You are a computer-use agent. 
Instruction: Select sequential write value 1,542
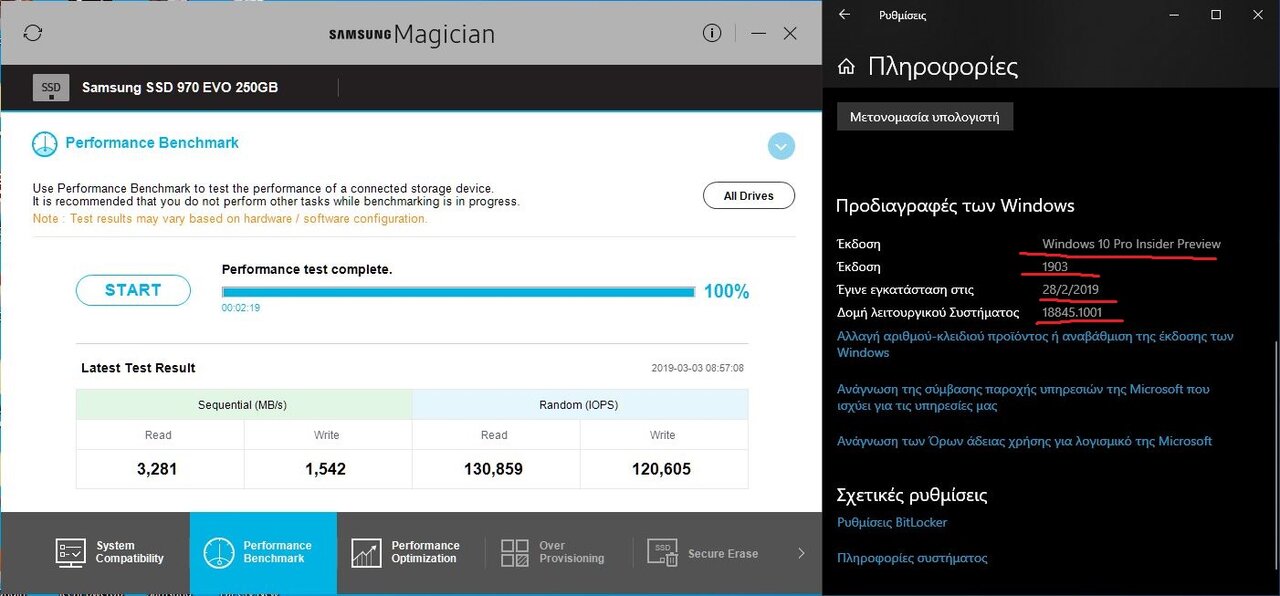[x=326, y=469]
